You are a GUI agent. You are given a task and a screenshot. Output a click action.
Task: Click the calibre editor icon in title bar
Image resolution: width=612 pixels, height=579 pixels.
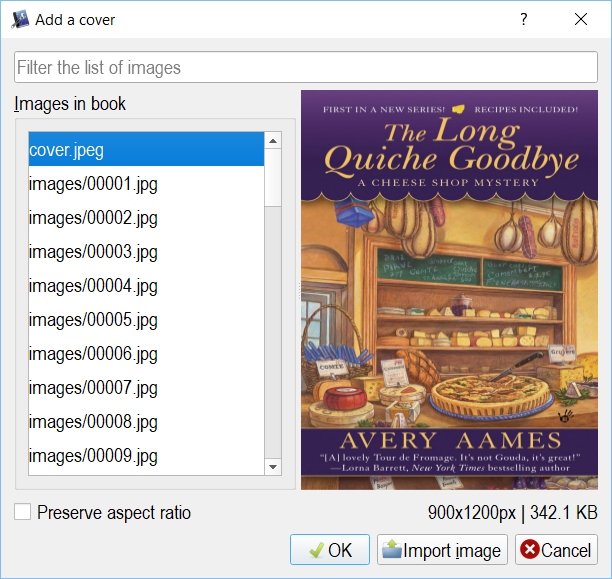point(20,20)
